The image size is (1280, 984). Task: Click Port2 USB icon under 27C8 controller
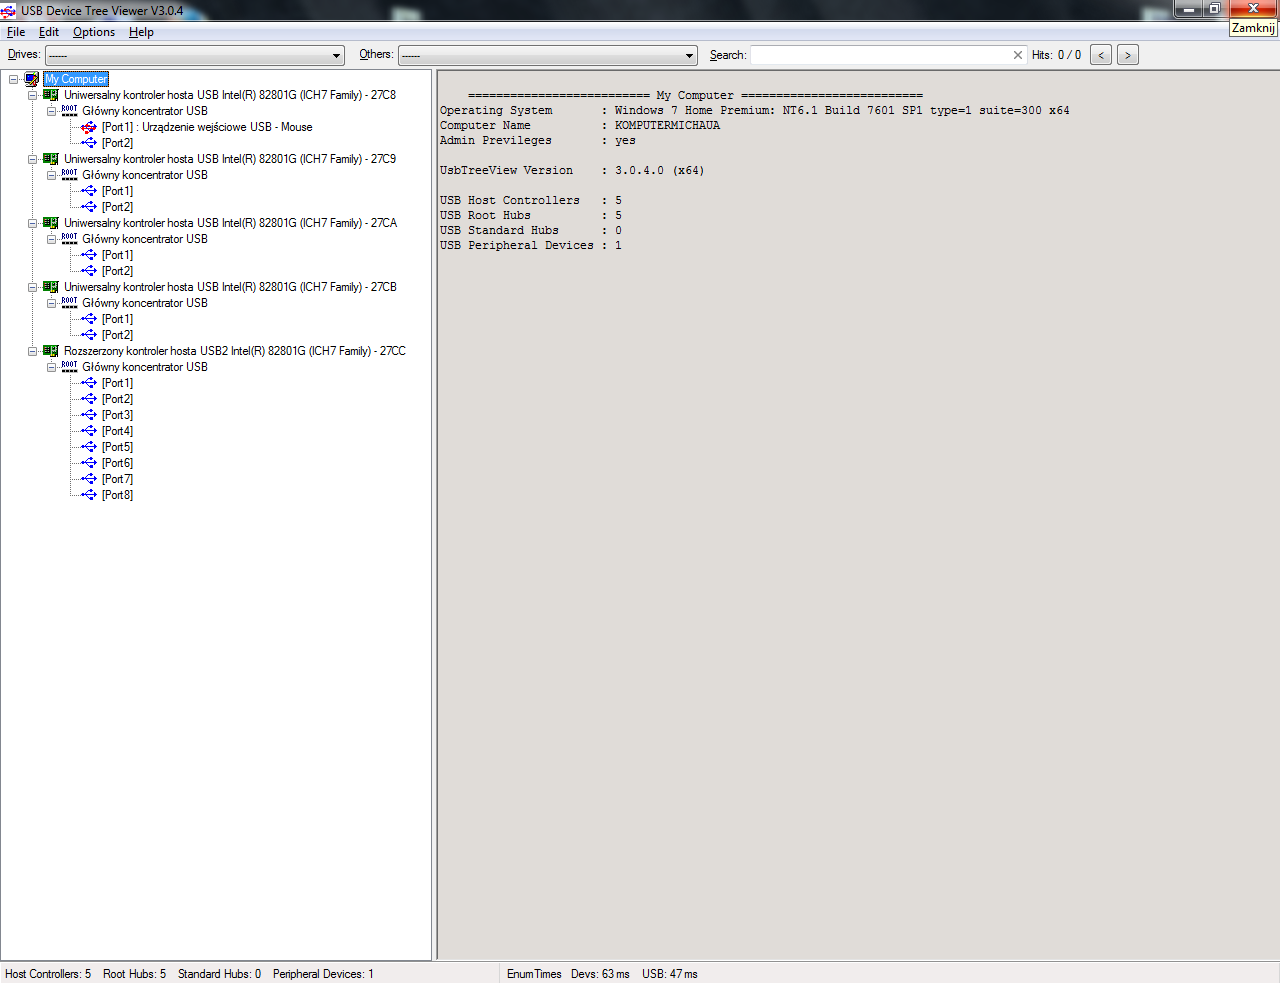click(89, 143)
